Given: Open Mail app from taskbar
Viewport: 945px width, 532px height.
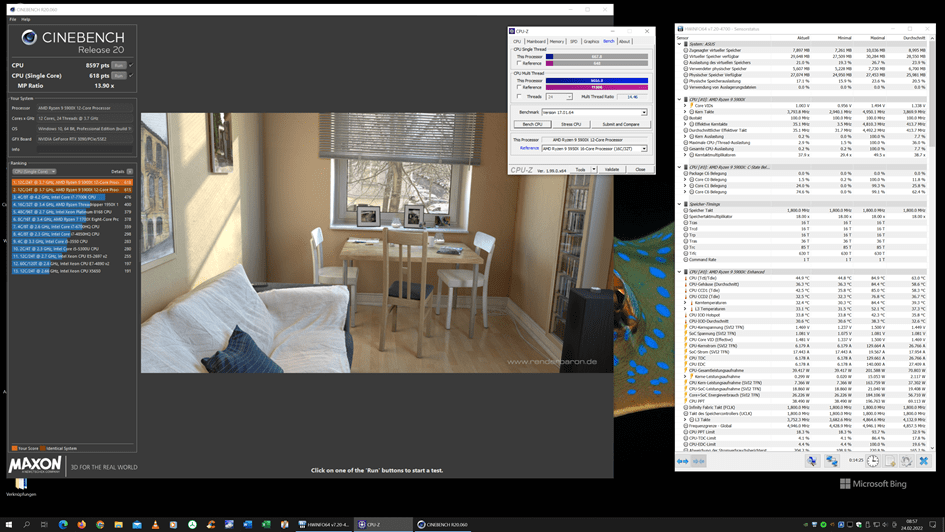Looking at the screenshot, I should (137, 524).
